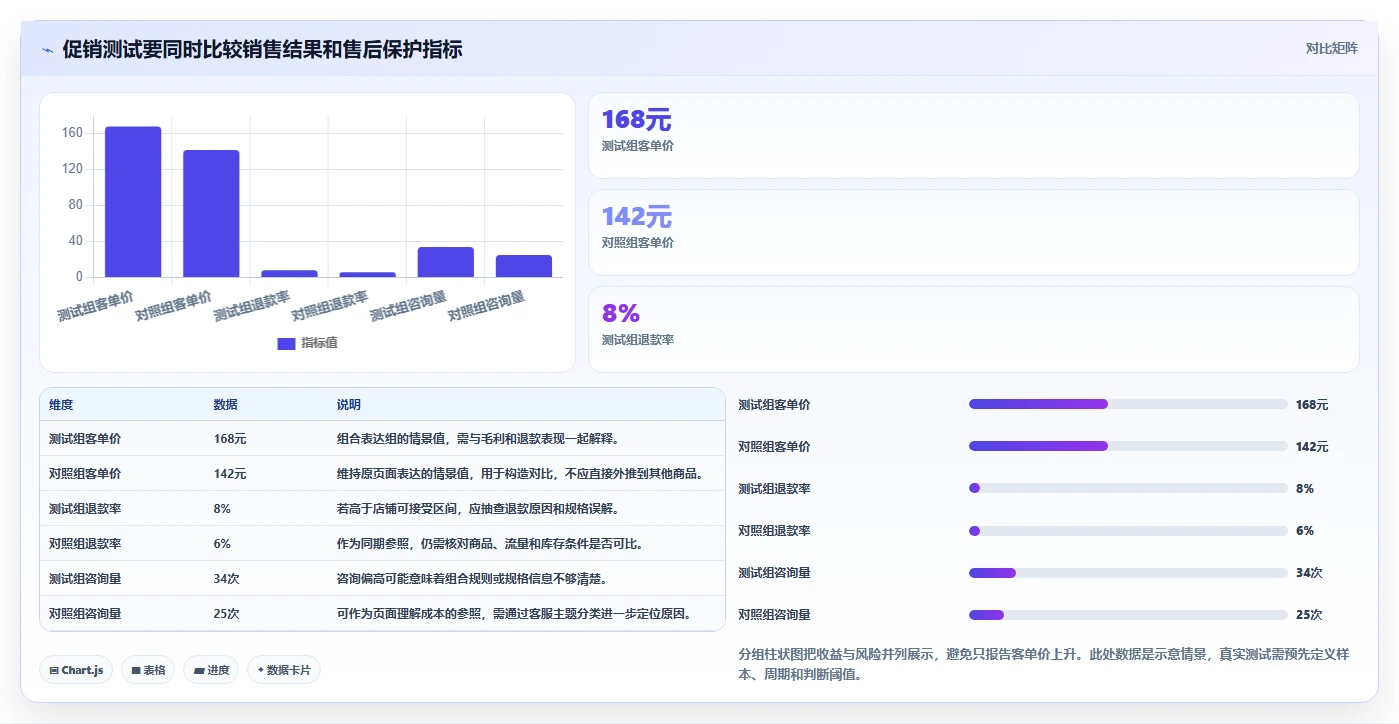Click the 测试组咨询量 progress bar
1399x724 pixels.
[1128, 572]
